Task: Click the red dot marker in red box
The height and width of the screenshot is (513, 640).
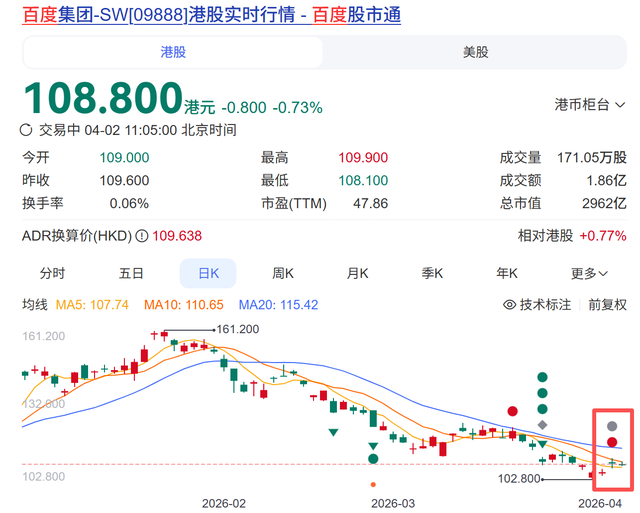Action: click(612, 442)
